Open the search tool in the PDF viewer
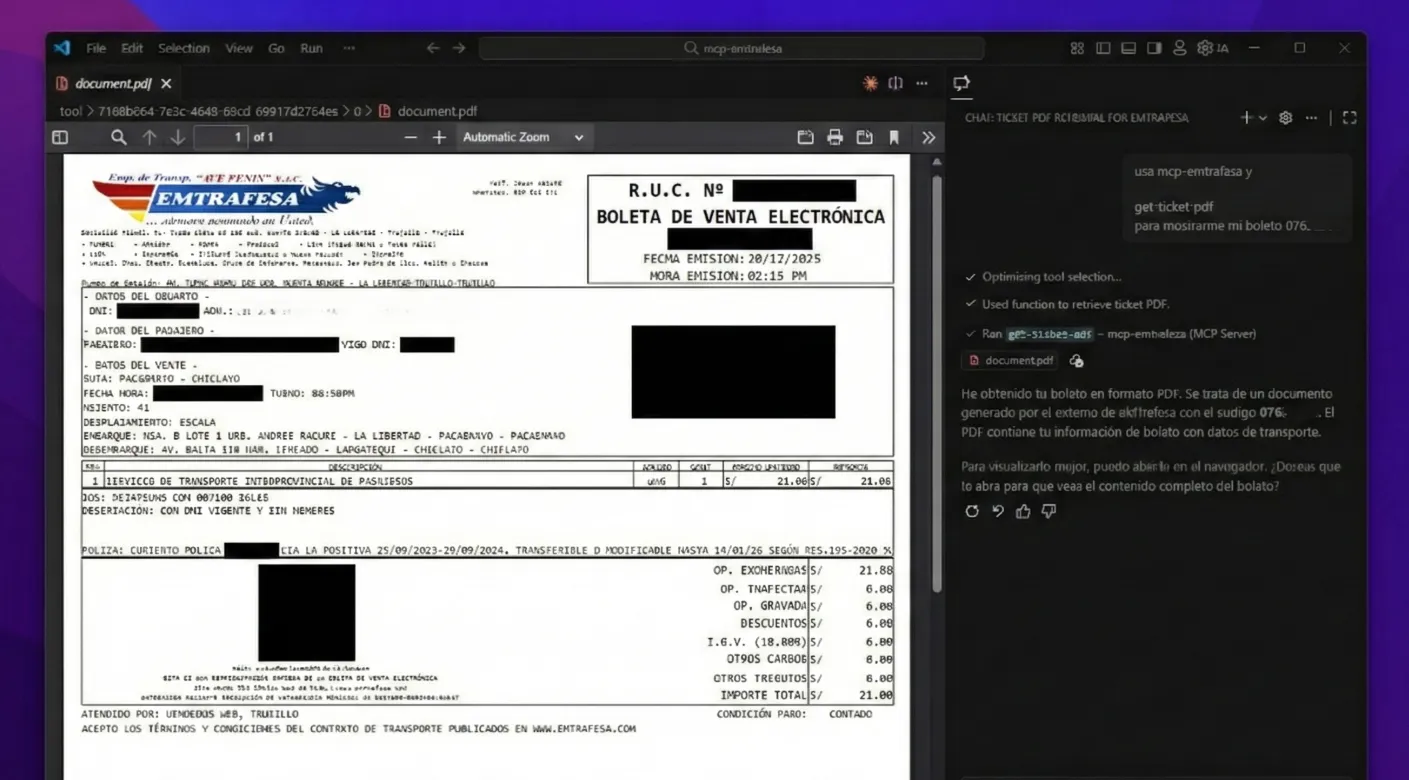This screenshot has width=1409, height=780. 118,137
